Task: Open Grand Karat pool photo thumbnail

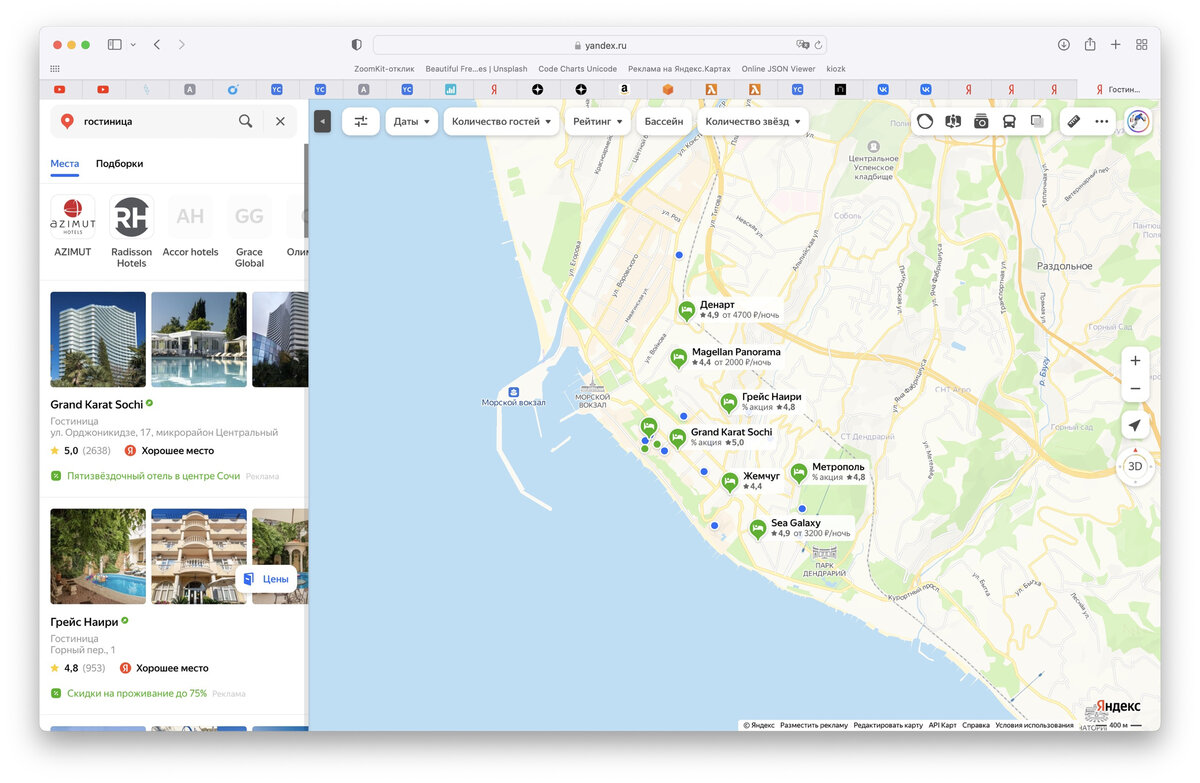Action: click(x=199, y=339)
